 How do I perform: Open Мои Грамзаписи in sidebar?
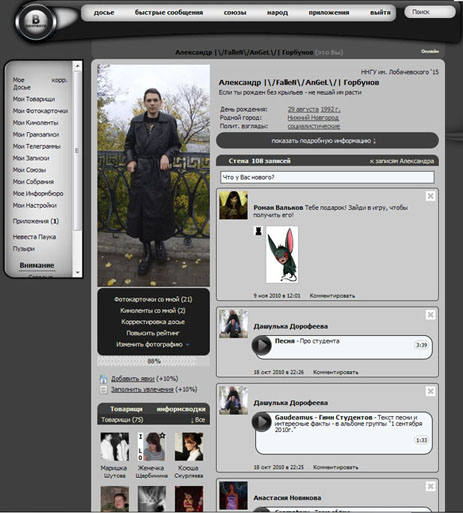point(36,135)
